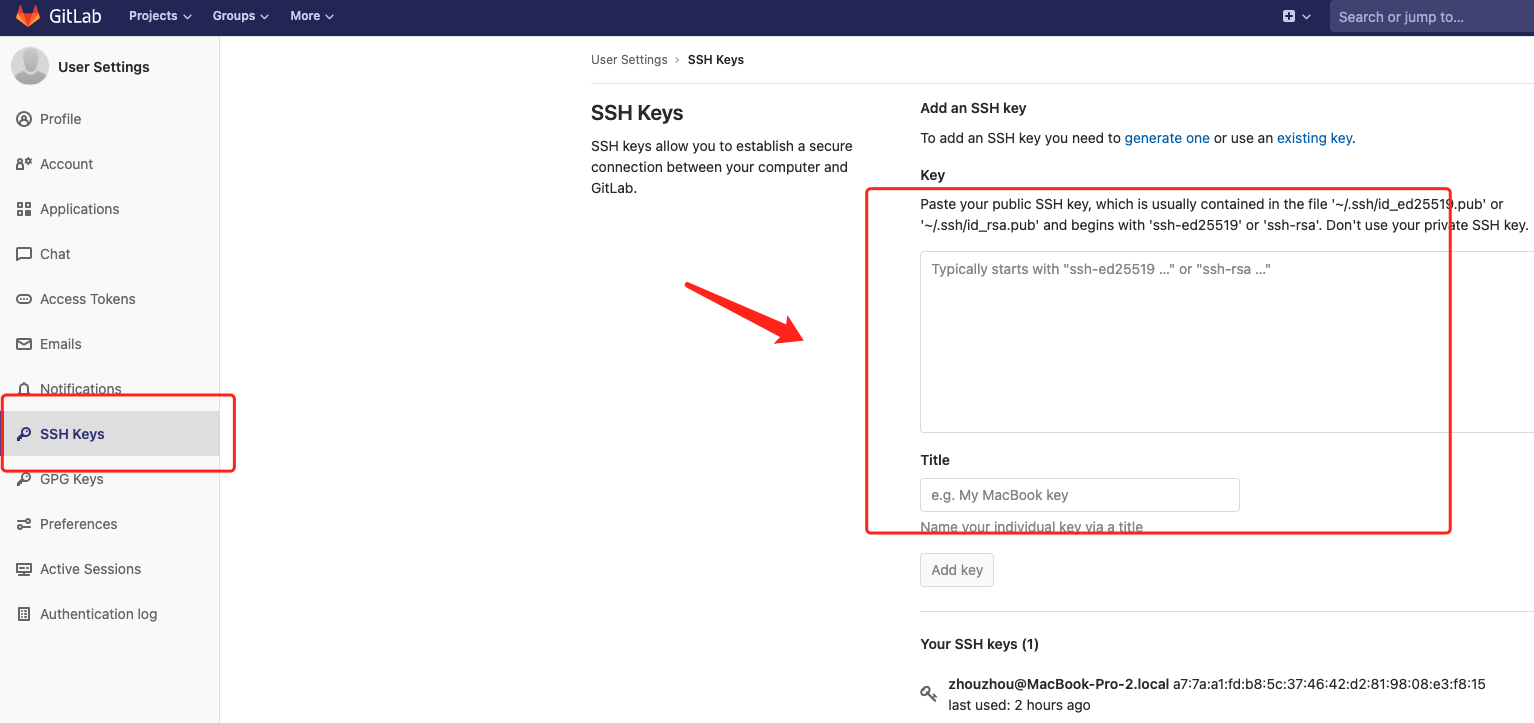Viewport: 1534px width, 723px height.
Task: Click the key icon beside zhouzhou's SSH key
Action: 928,693
